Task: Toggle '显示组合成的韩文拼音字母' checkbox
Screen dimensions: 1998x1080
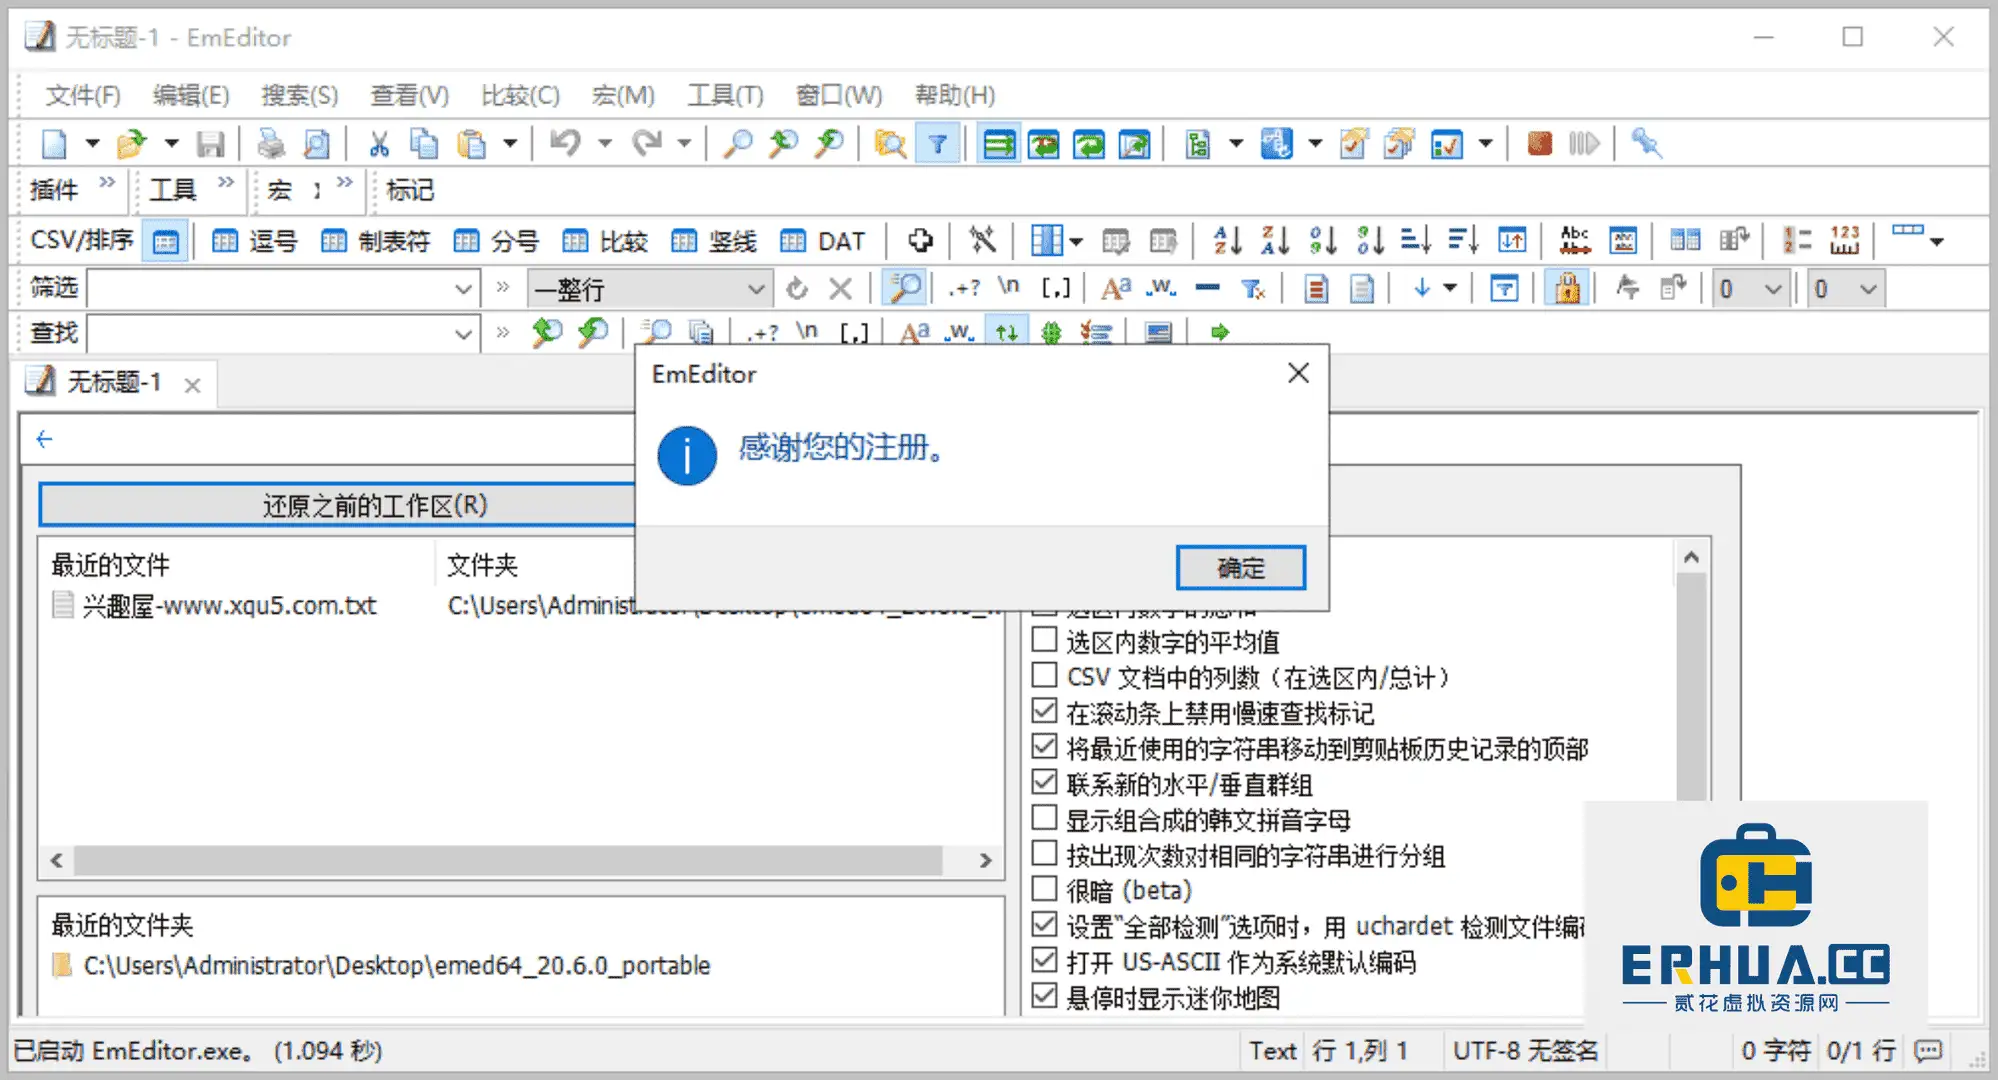Action: [1044, 818]
